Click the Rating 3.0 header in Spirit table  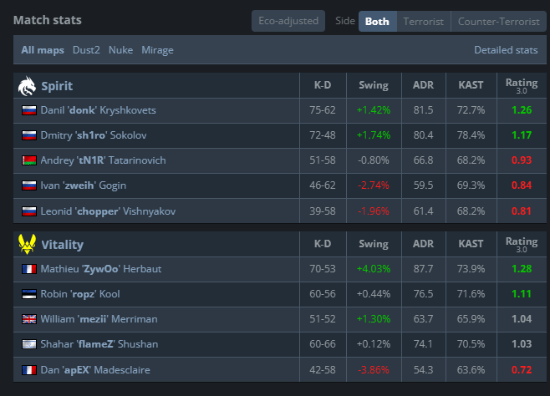click(522, 86)
